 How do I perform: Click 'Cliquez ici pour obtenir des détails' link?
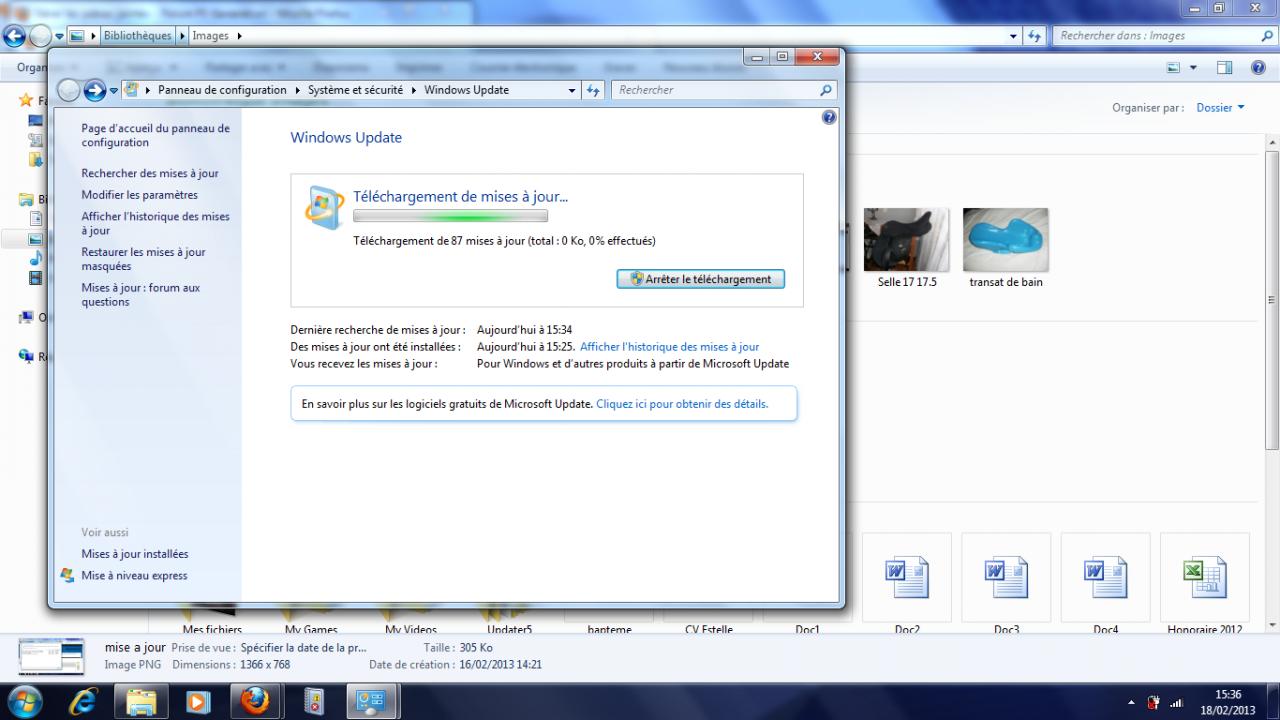click(682, 405)
